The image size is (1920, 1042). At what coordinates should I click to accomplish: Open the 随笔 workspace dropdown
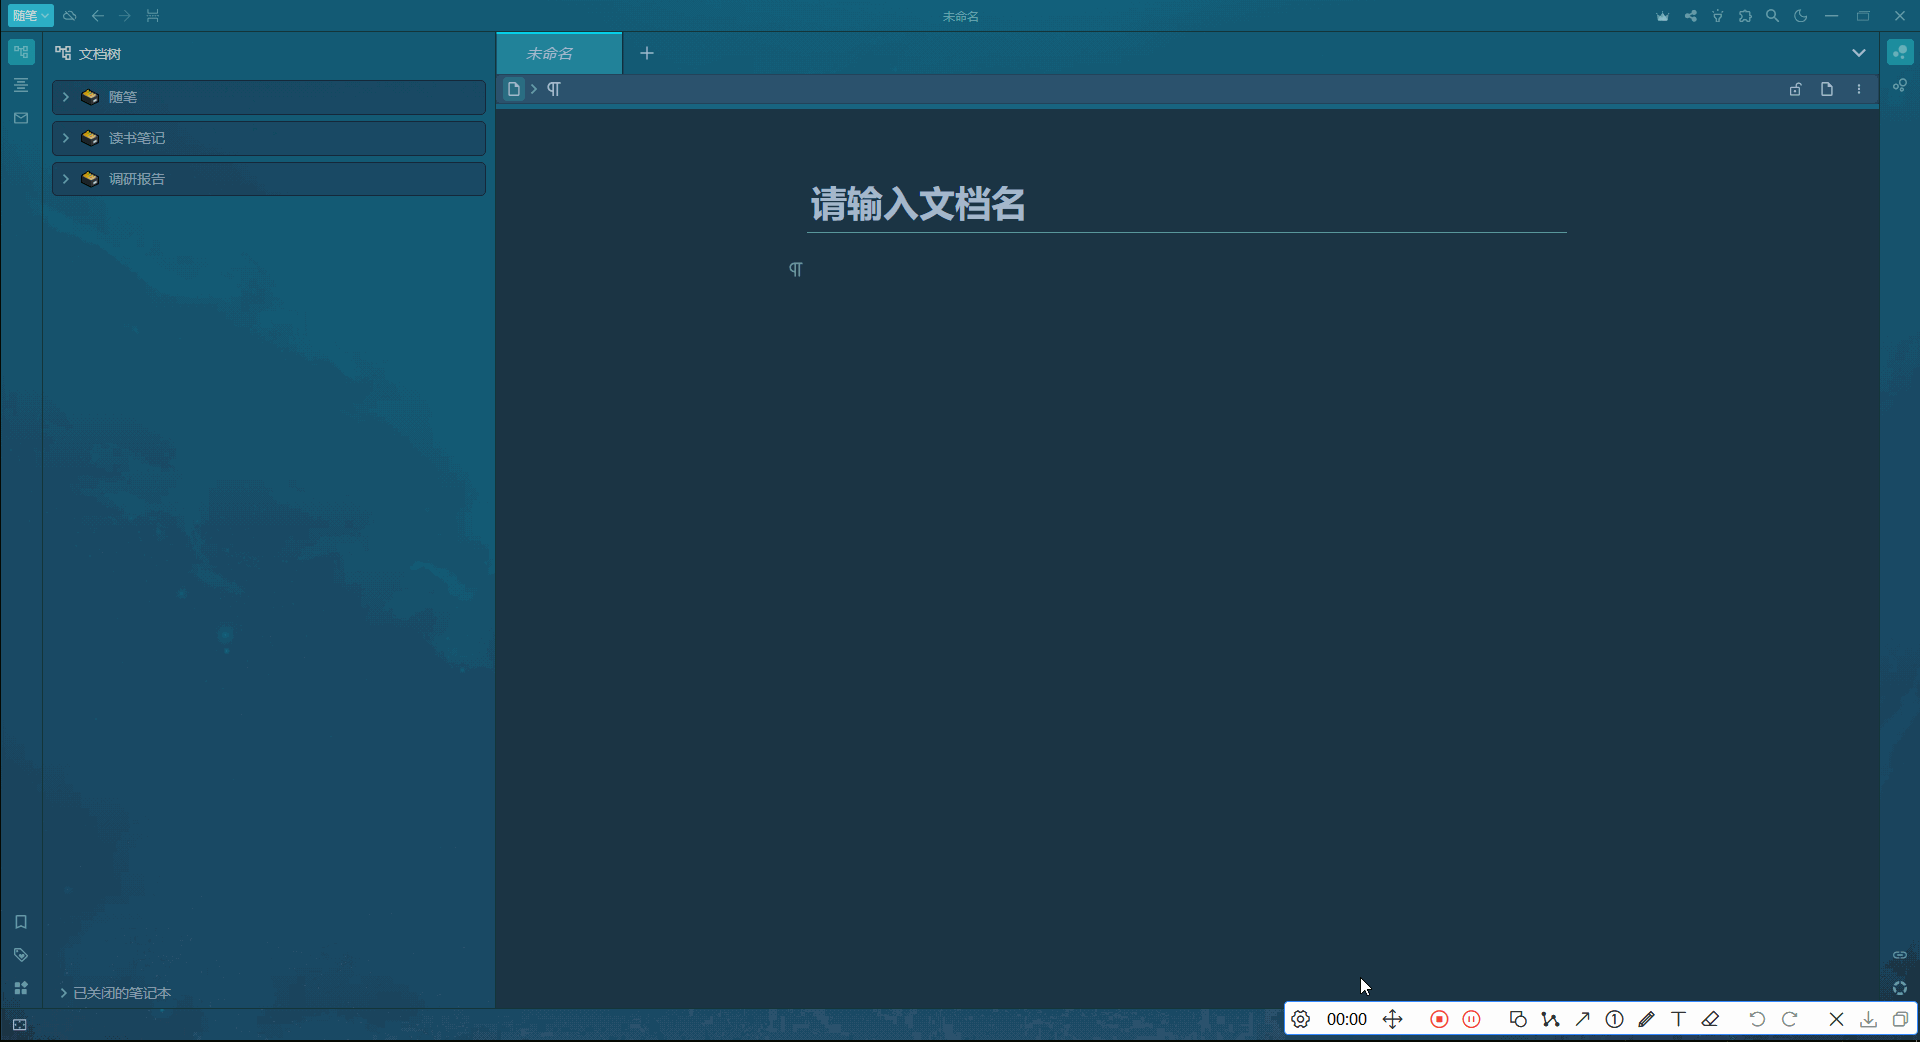tap(29, 16)
